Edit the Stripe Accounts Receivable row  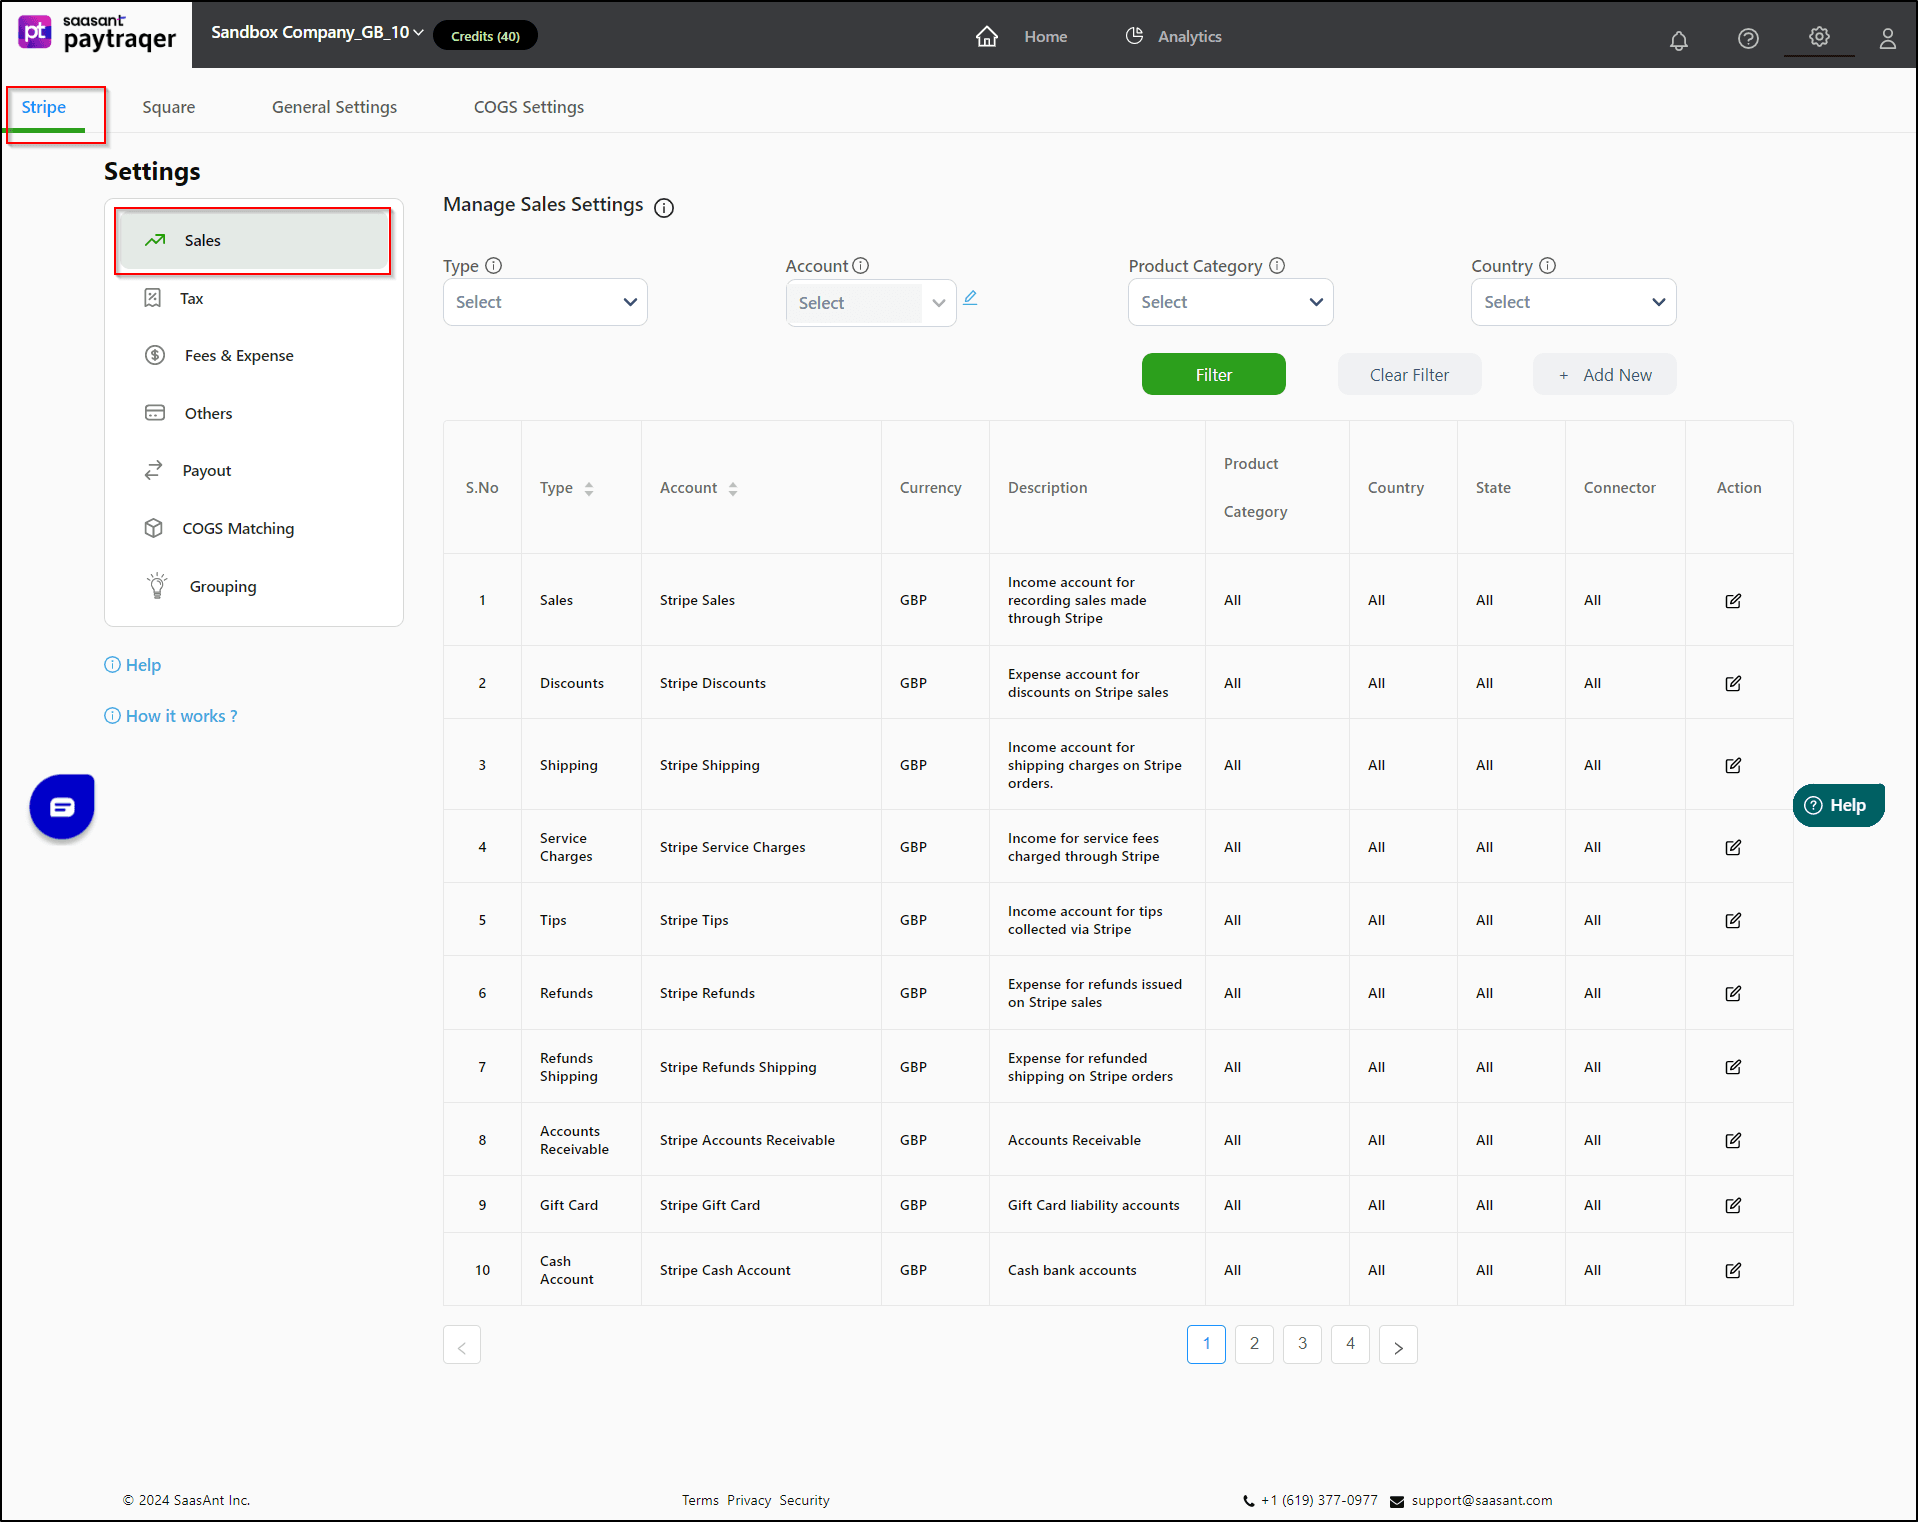1733,1141
